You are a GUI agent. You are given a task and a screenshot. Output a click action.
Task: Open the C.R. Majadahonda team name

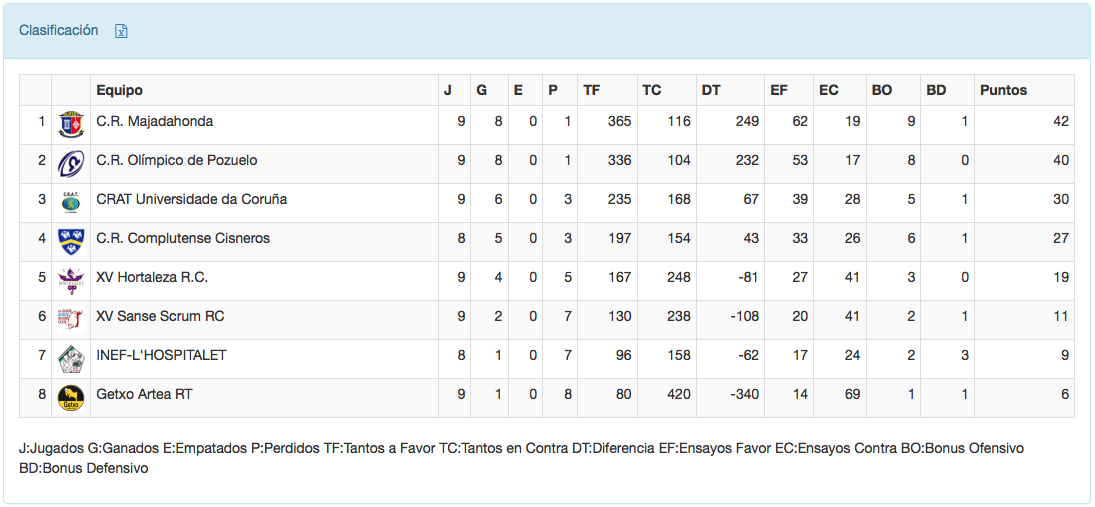tap(155, 121)
